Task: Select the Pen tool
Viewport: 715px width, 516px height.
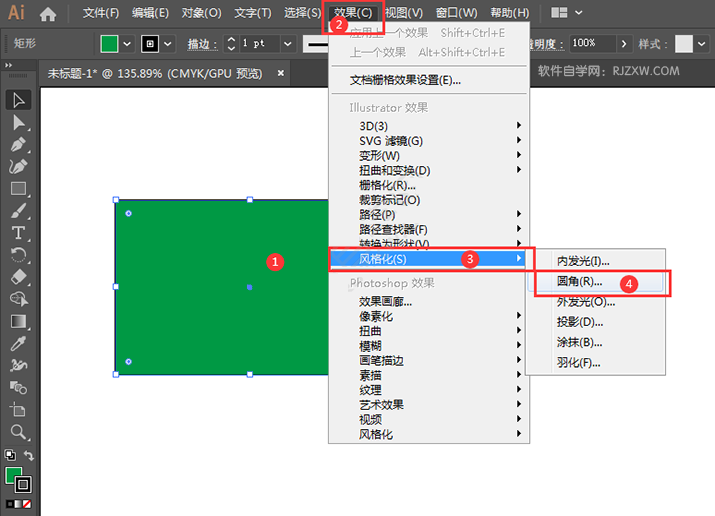Action: pyautogui.click(x=18, y=144)
